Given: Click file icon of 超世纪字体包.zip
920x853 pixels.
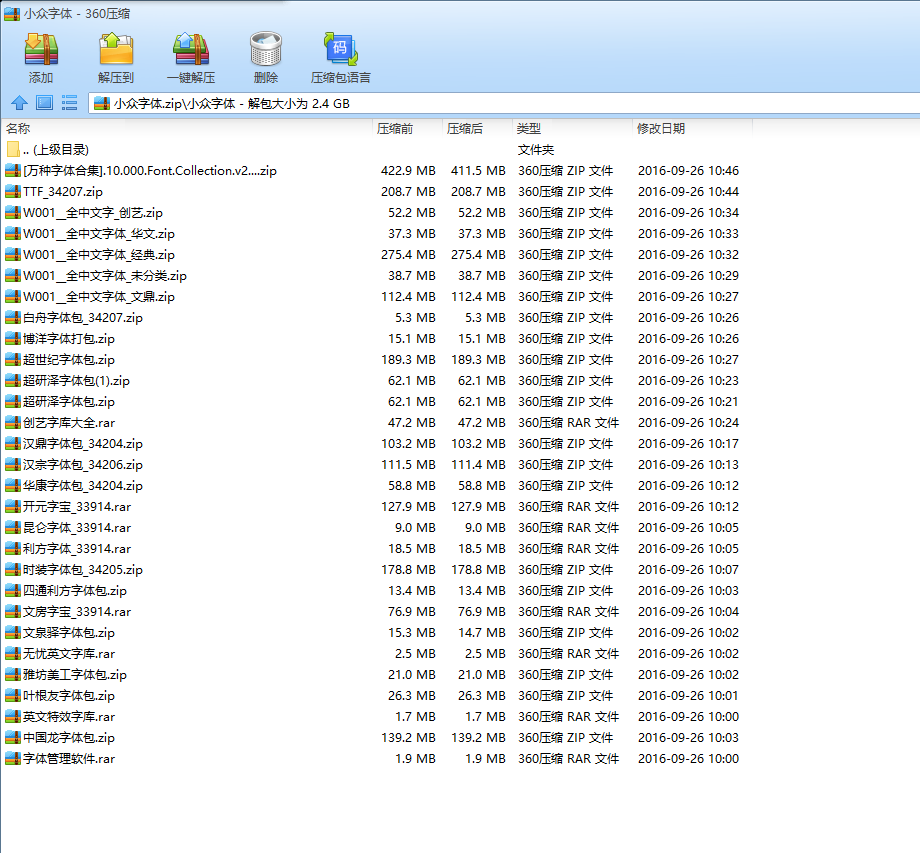Looking at the screenshot, I should pyautogui.click(x=13, y=360).
